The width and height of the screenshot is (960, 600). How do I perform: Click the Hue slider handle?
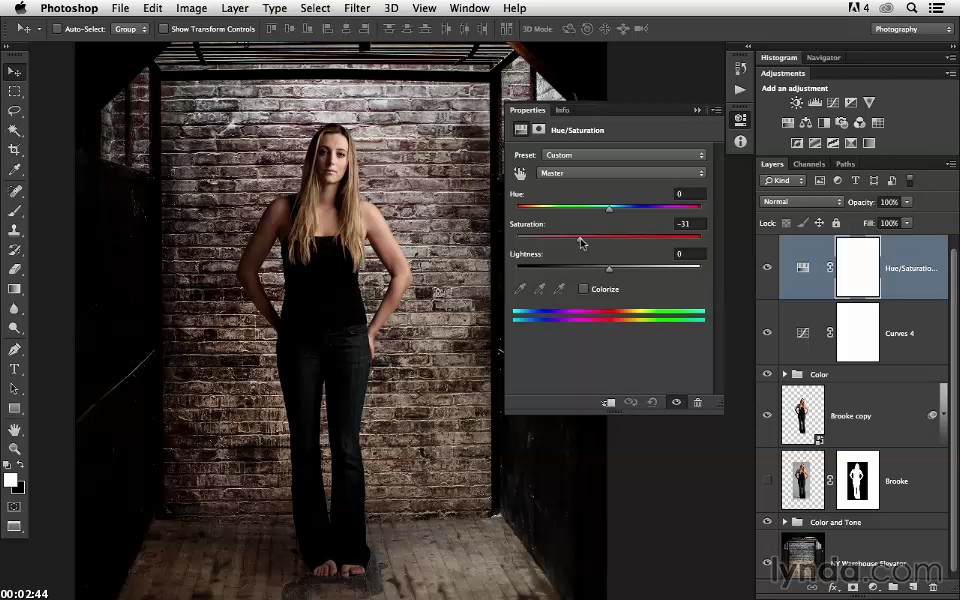[609, 209]
